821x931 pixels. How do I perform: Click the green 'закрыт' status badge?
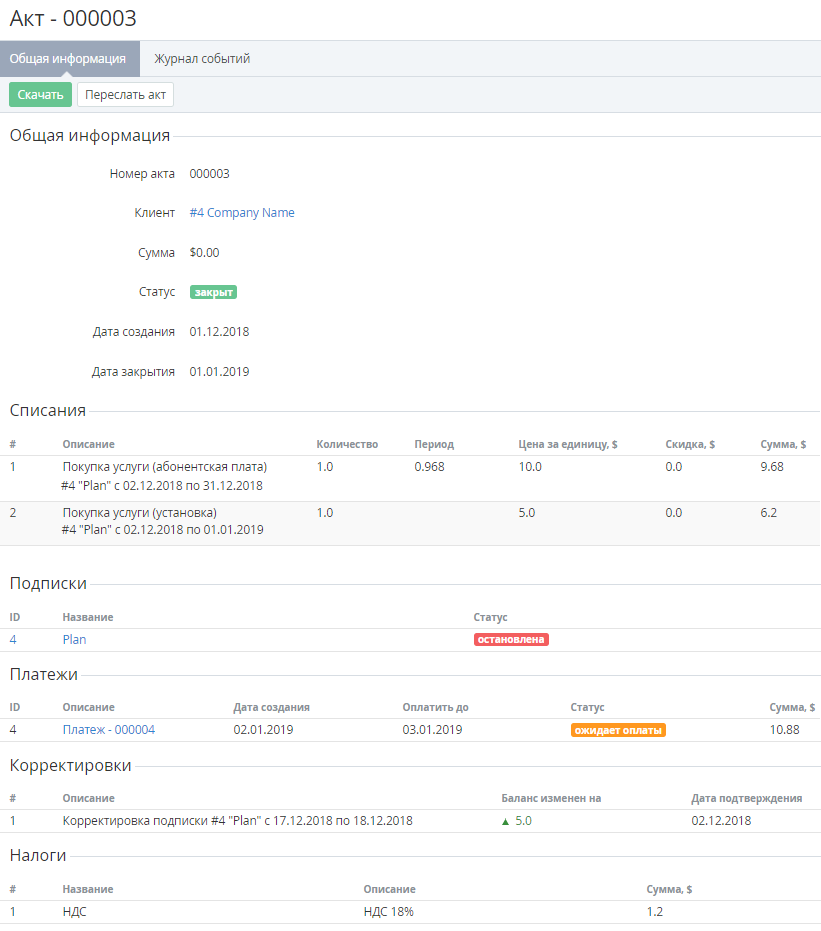[x=213, y=292]
